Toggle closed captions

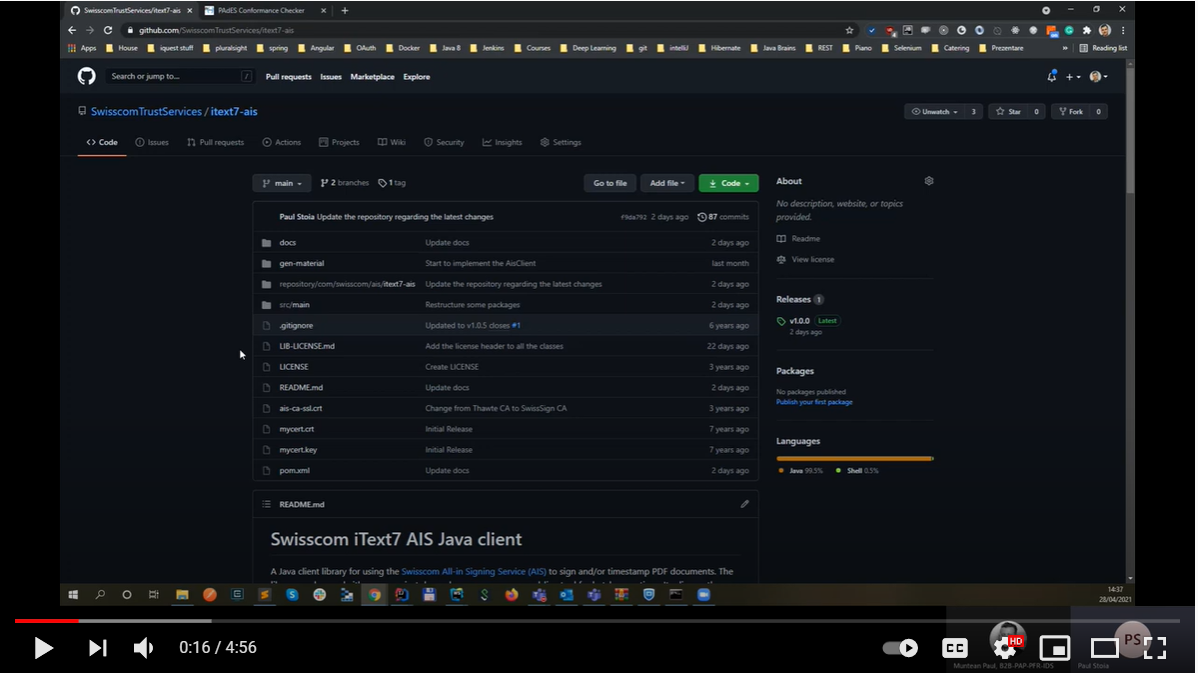955,648
